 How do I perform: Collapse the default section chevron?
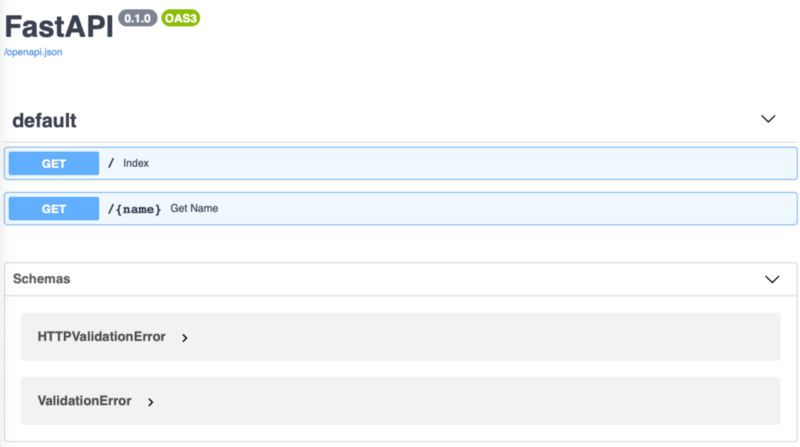[768, 119]
